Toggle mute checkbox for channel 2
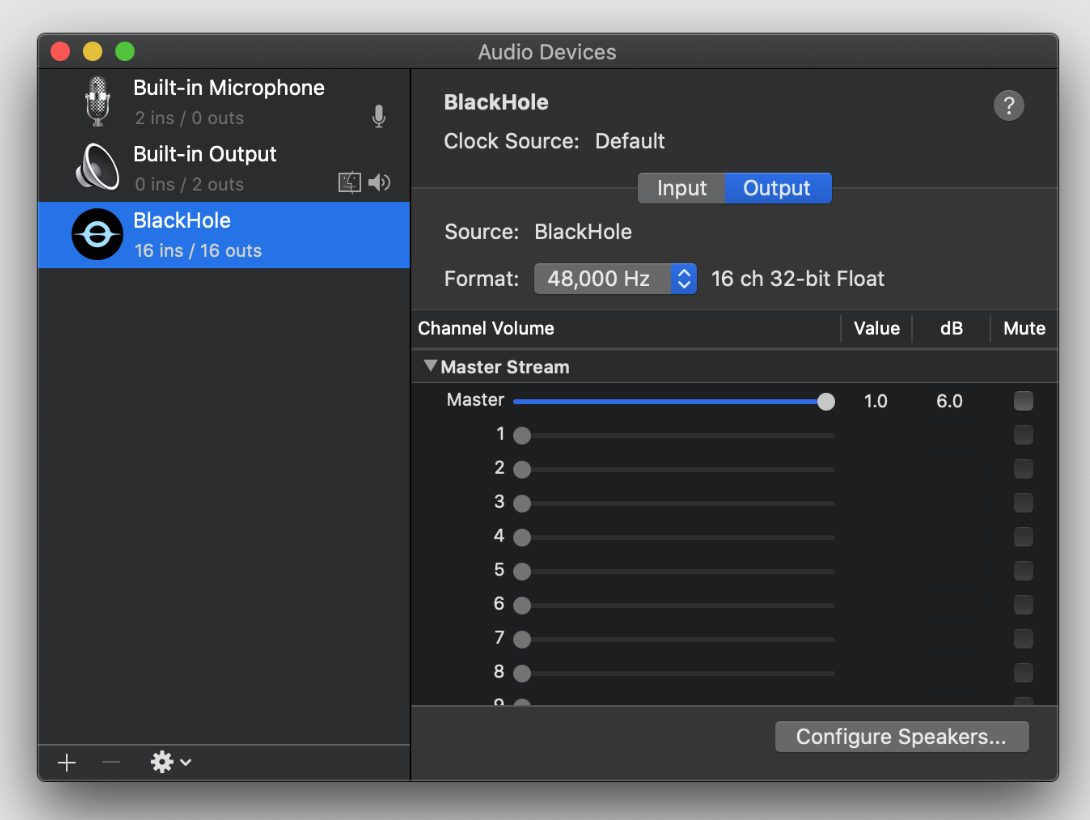Viewport: 1090px width, 820px height. pos(1023,469)
